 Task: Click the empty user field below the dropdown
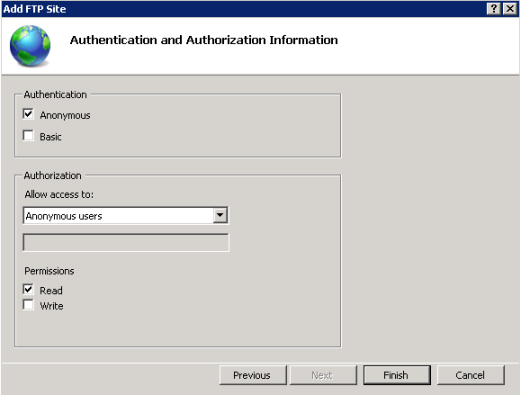pos(126,242)
